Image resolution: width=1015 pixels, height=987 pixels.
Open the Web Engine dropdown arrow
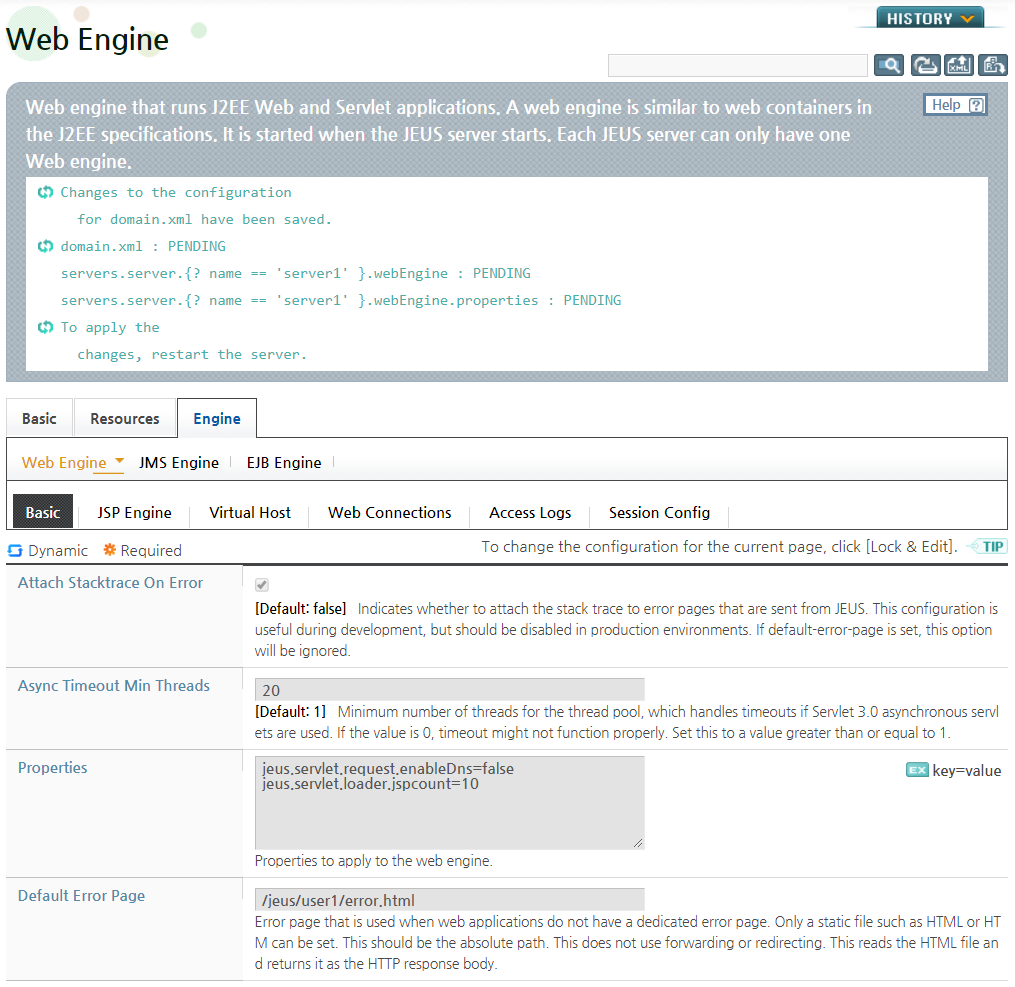[119, 461]
